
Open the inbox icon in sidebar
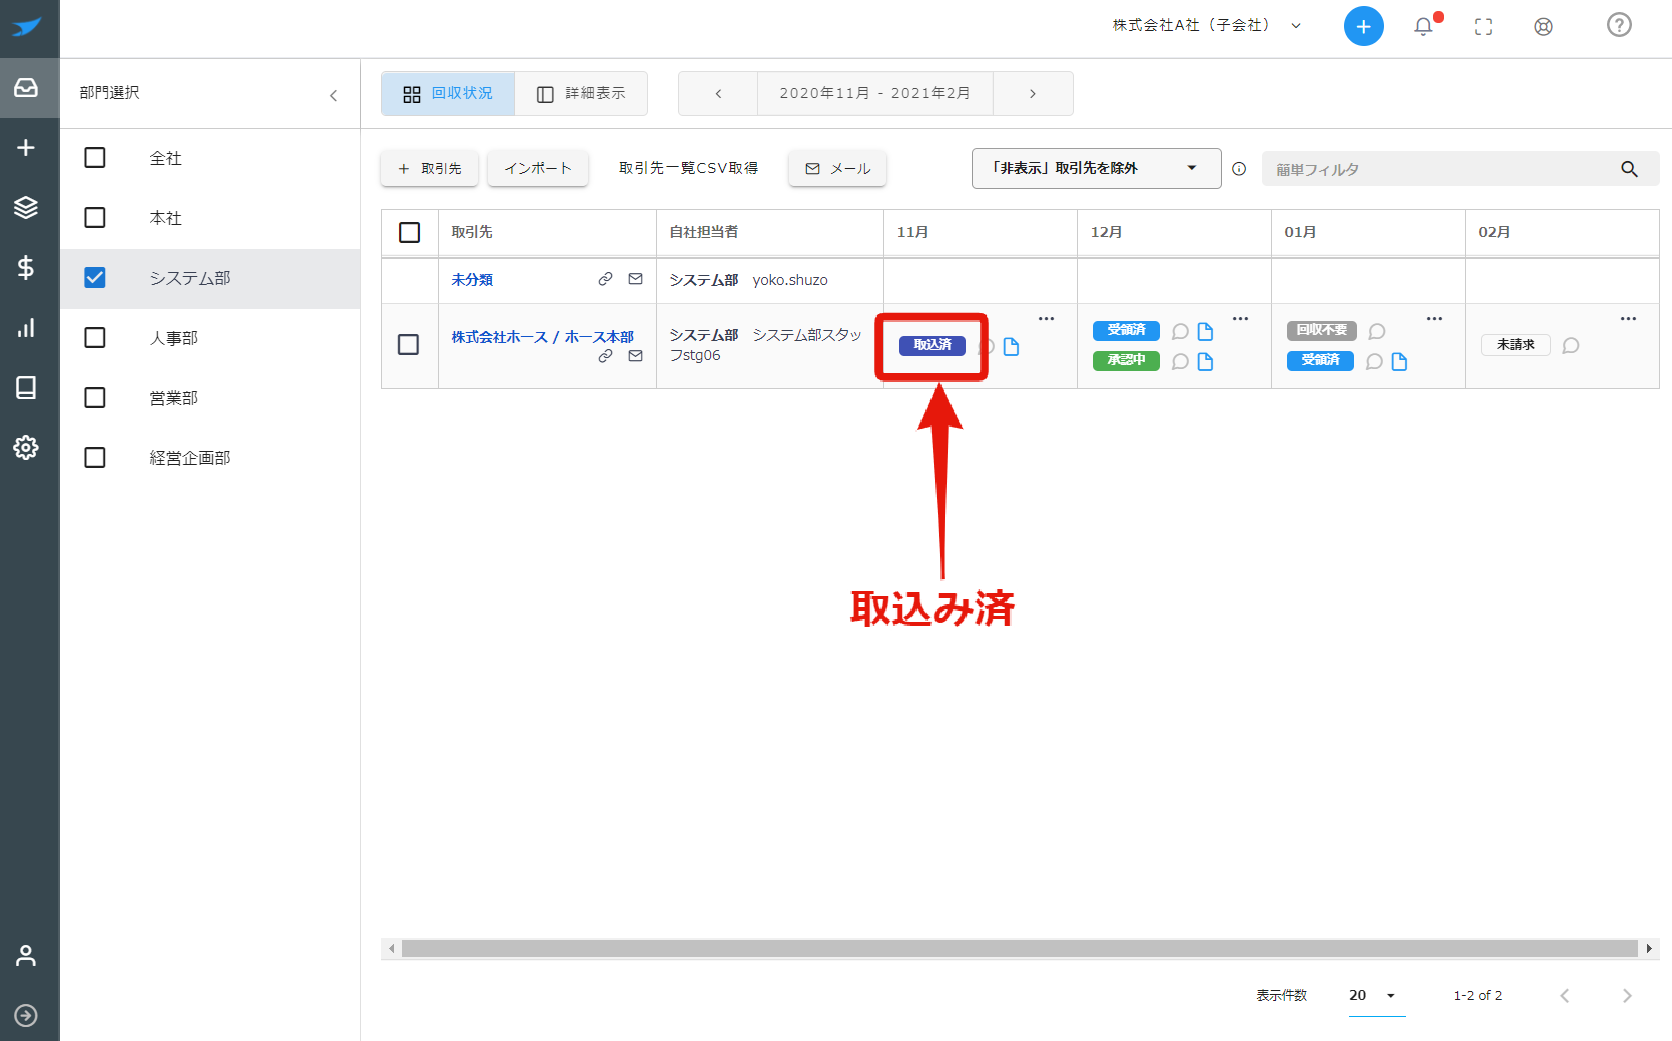tap(26, 88)
